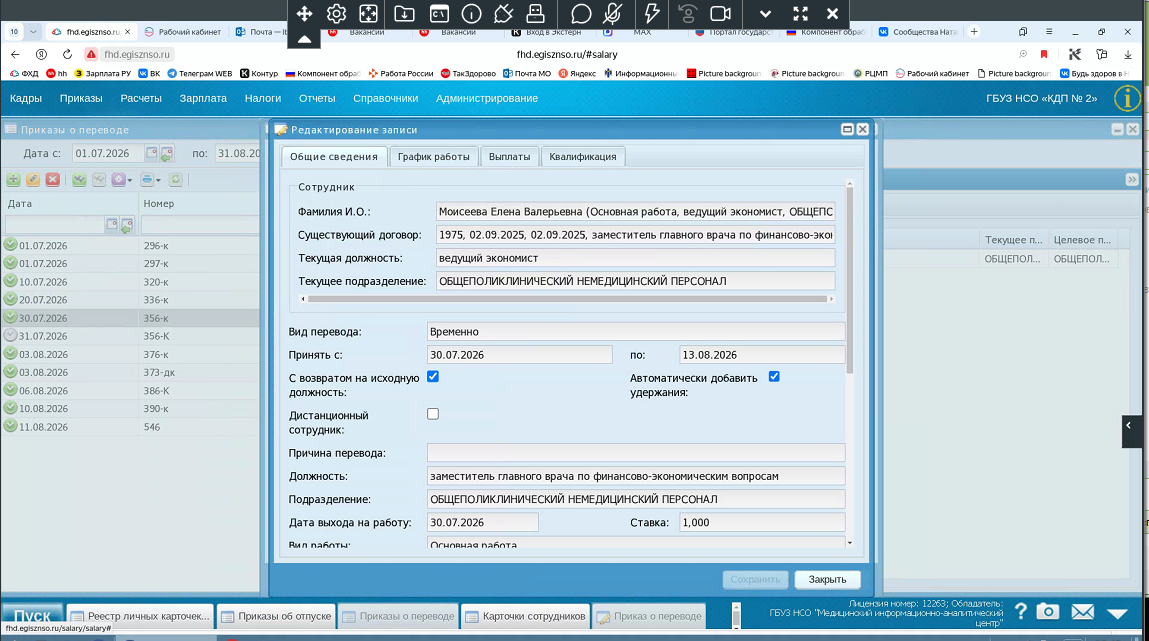Enable 'Дистанционный сотрудник' checkbox
The image size is (1149, 641).
(x=433, y=414)
